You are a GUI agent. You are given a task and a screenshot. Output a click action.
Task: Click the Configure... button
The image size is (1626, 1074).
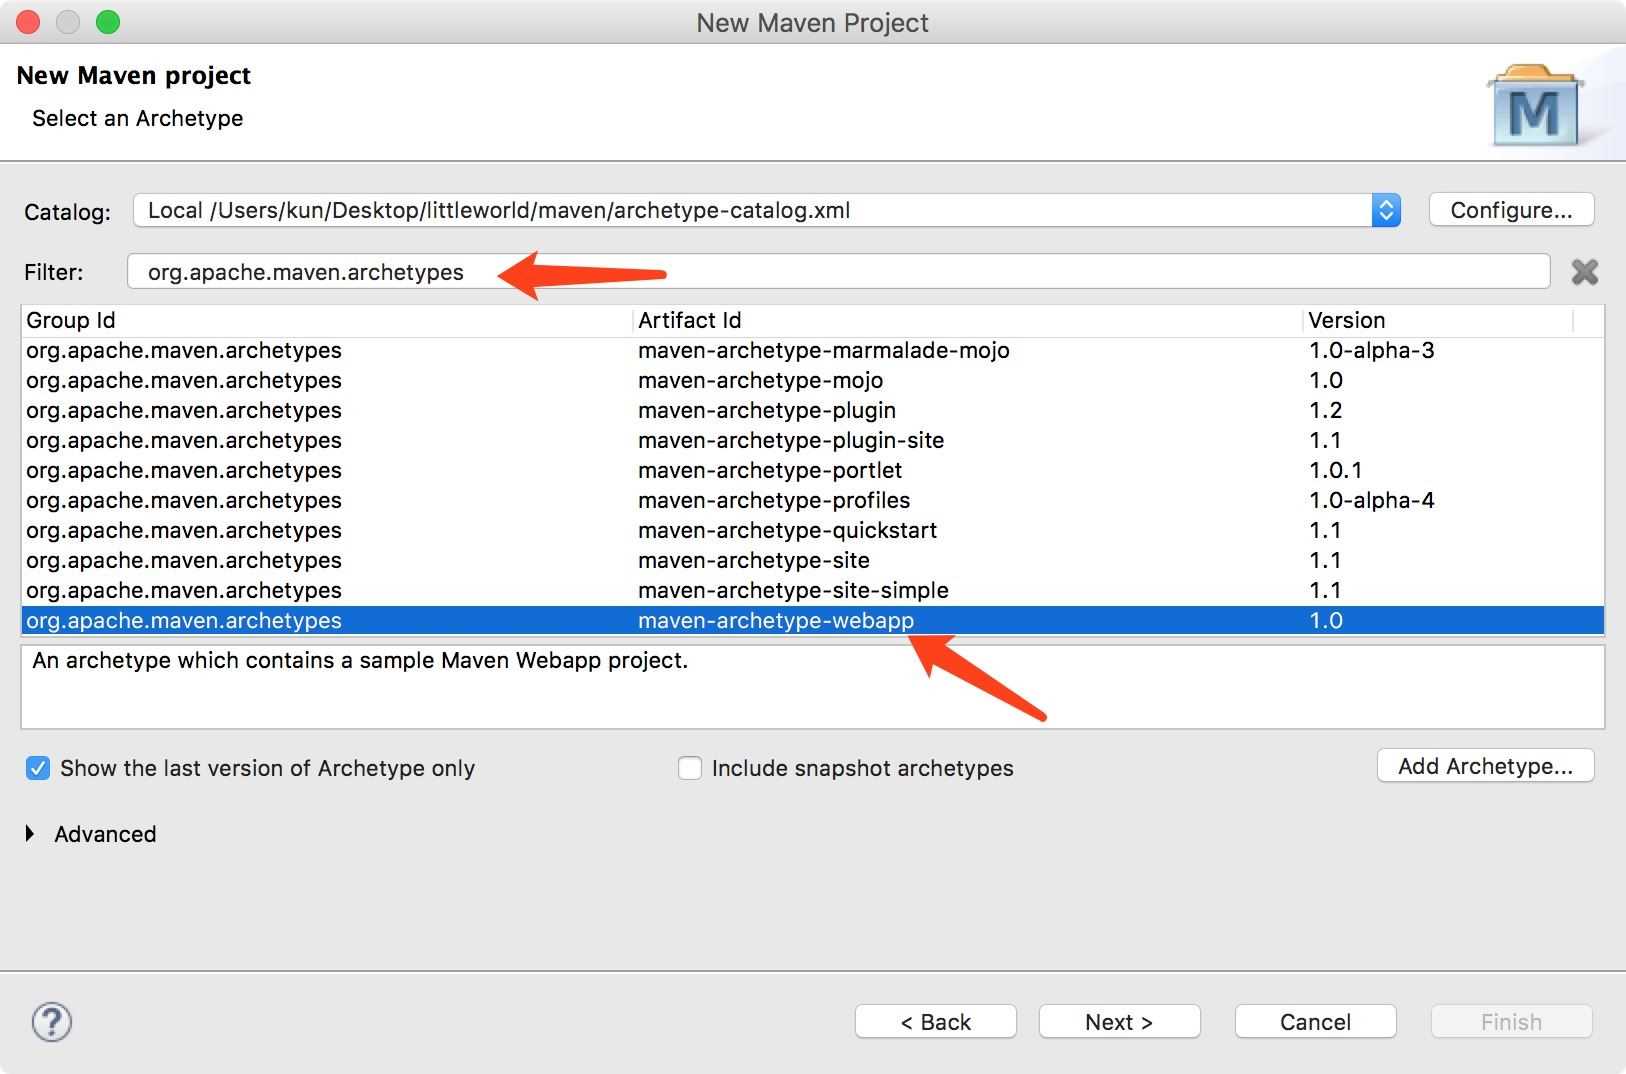(1511, 210)
